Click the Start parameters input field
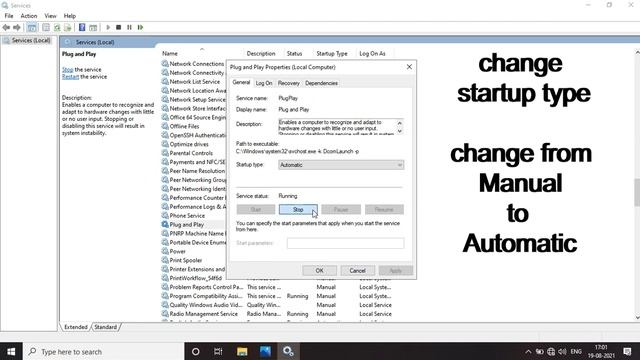640x360 pixels. tap(345, 243)
